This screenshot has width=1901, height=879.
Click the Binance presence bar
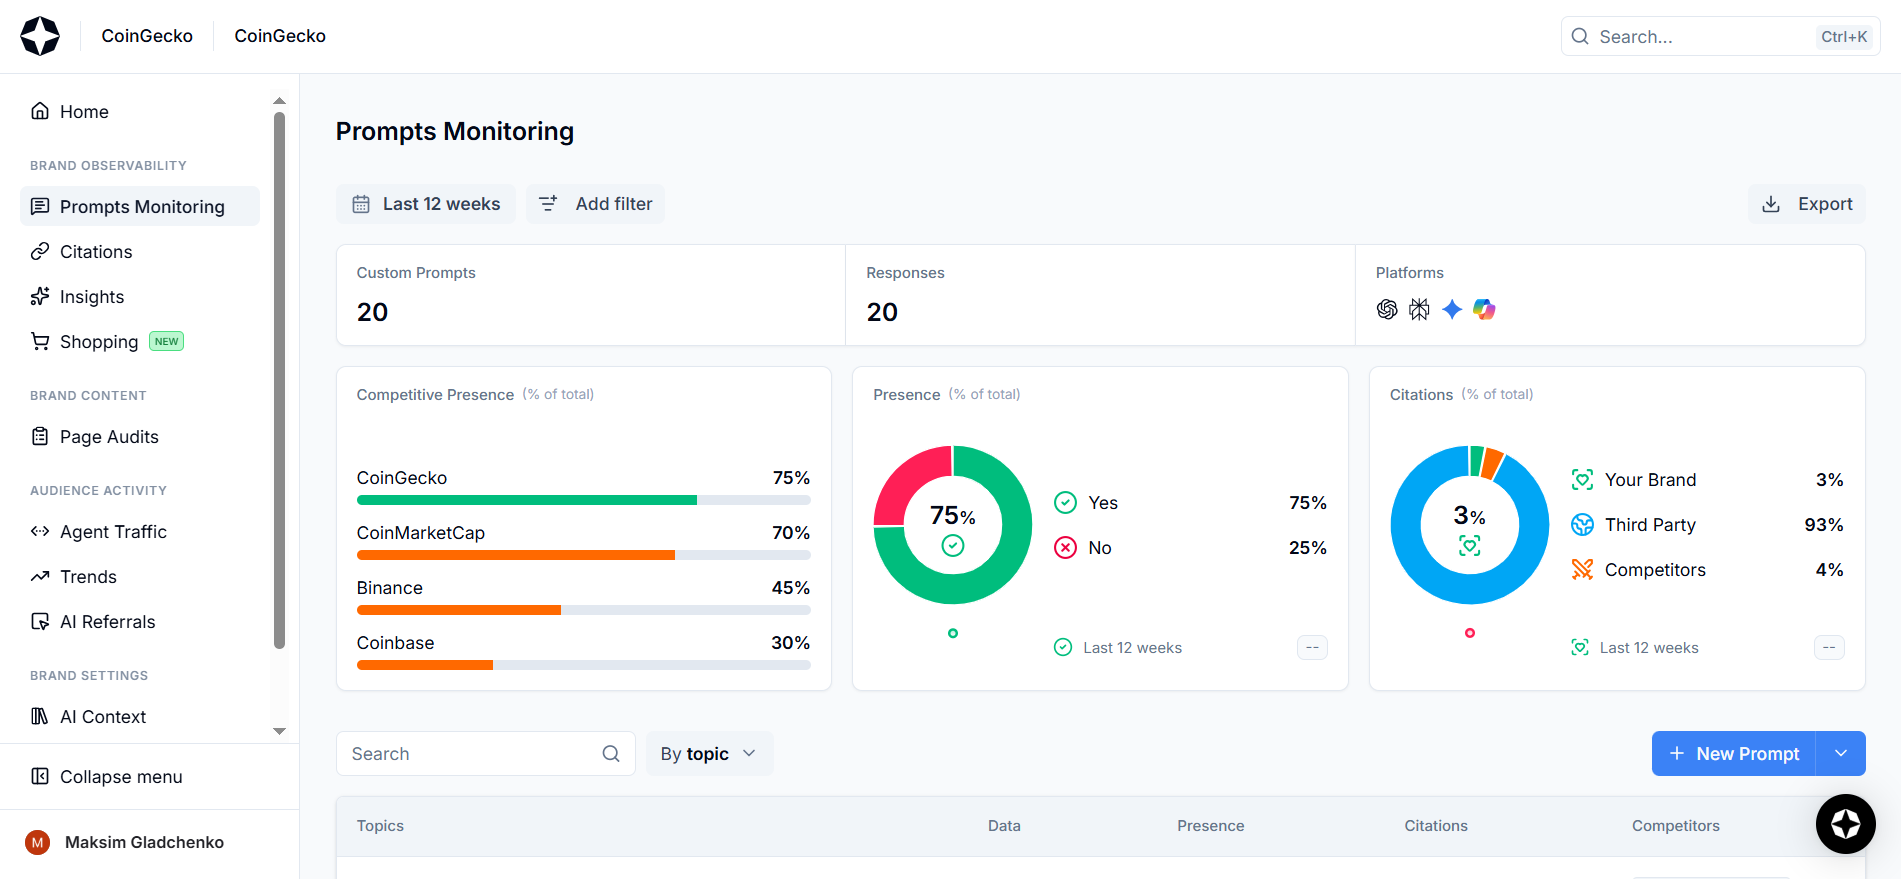click(x=459, y=610)
